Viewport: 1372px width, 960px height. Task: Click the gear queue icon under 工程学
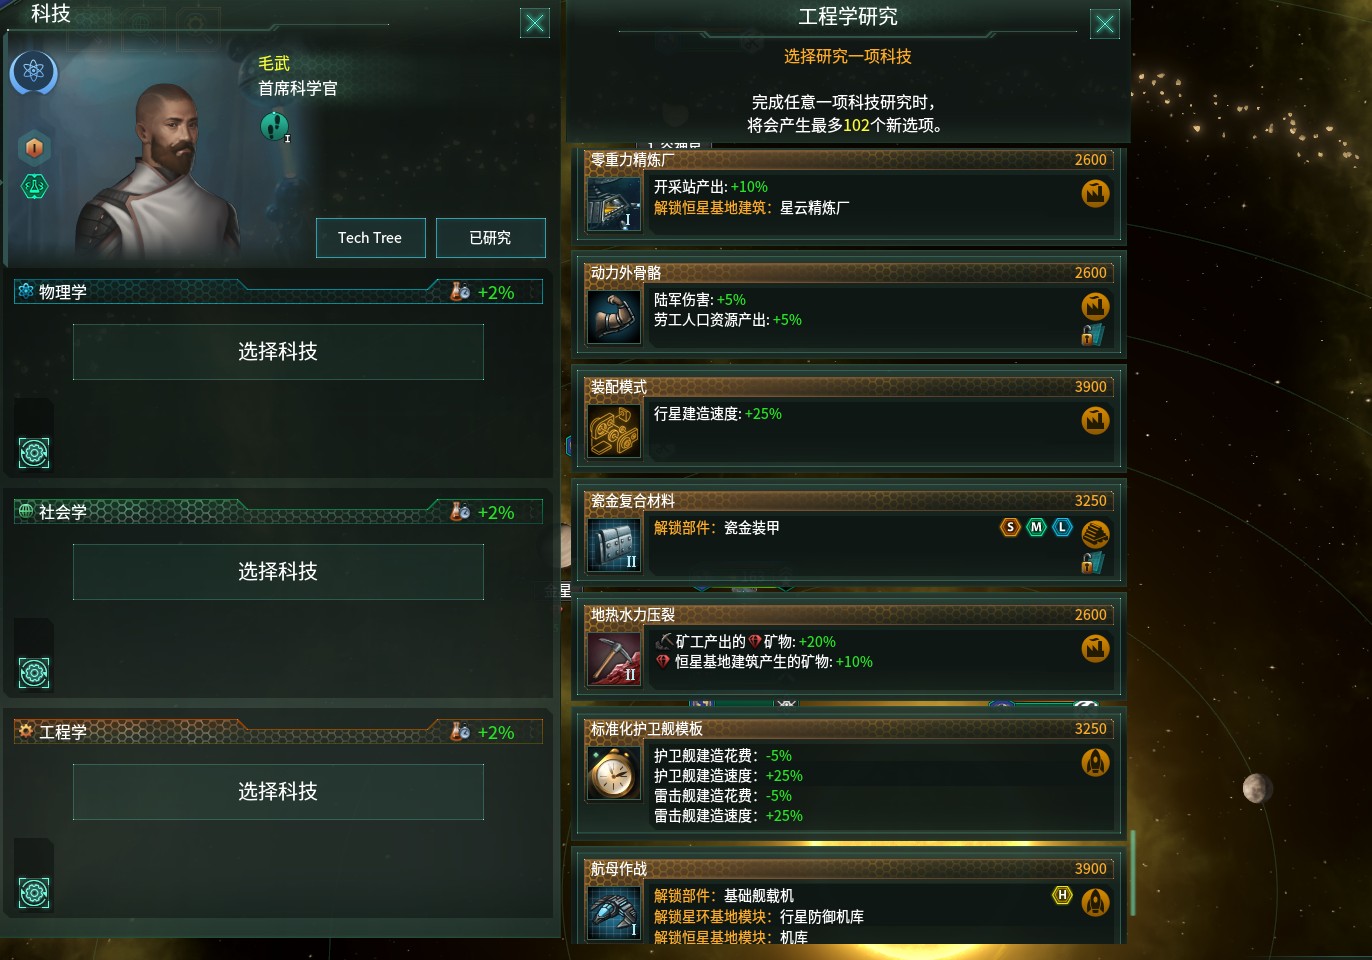[34, 893]
